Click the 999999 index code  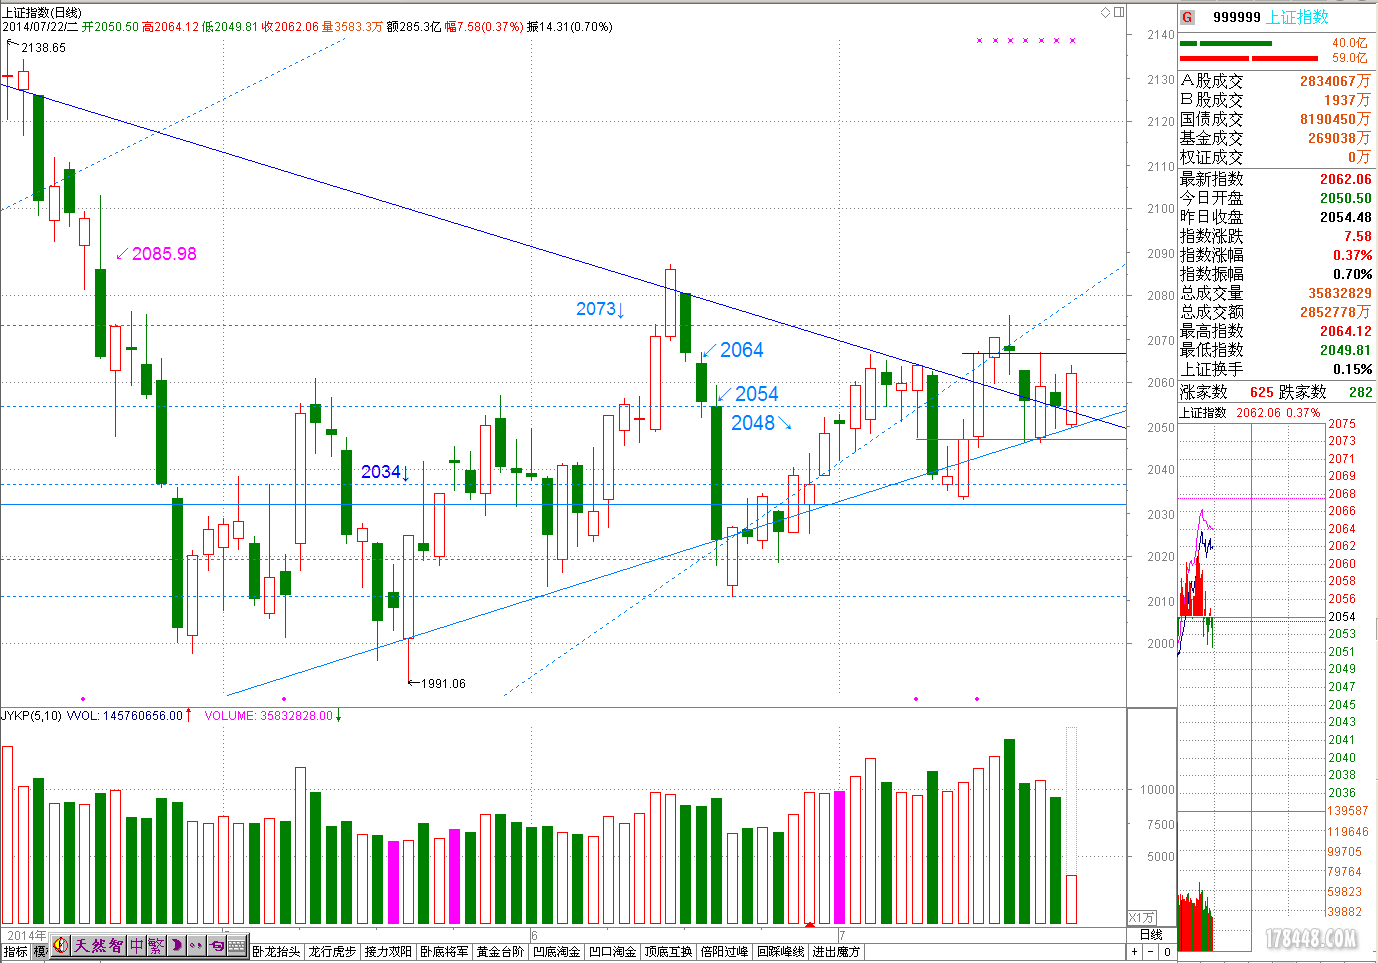[x=1237, y=17]
